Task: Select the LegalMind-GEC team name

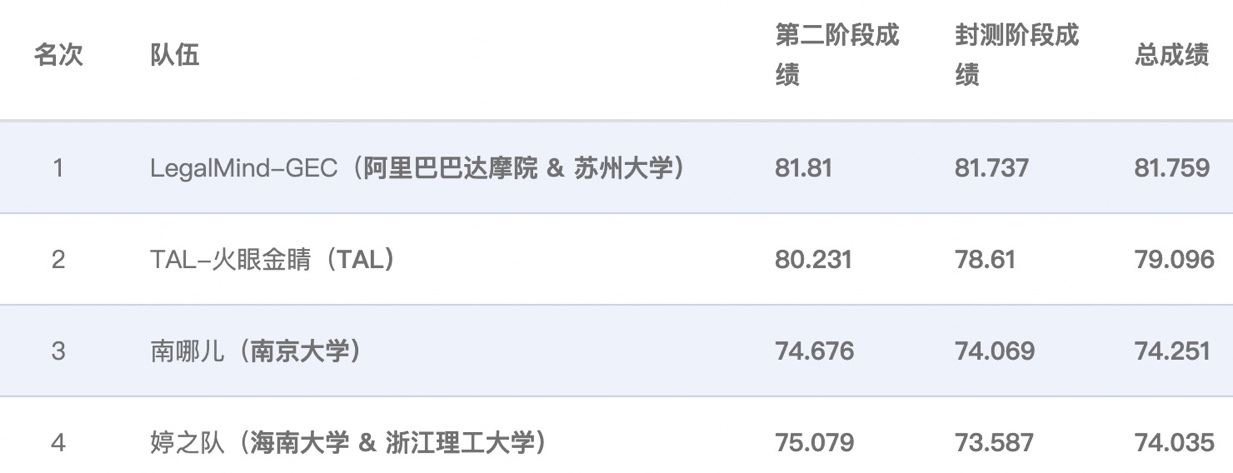Action: [418, 168]
